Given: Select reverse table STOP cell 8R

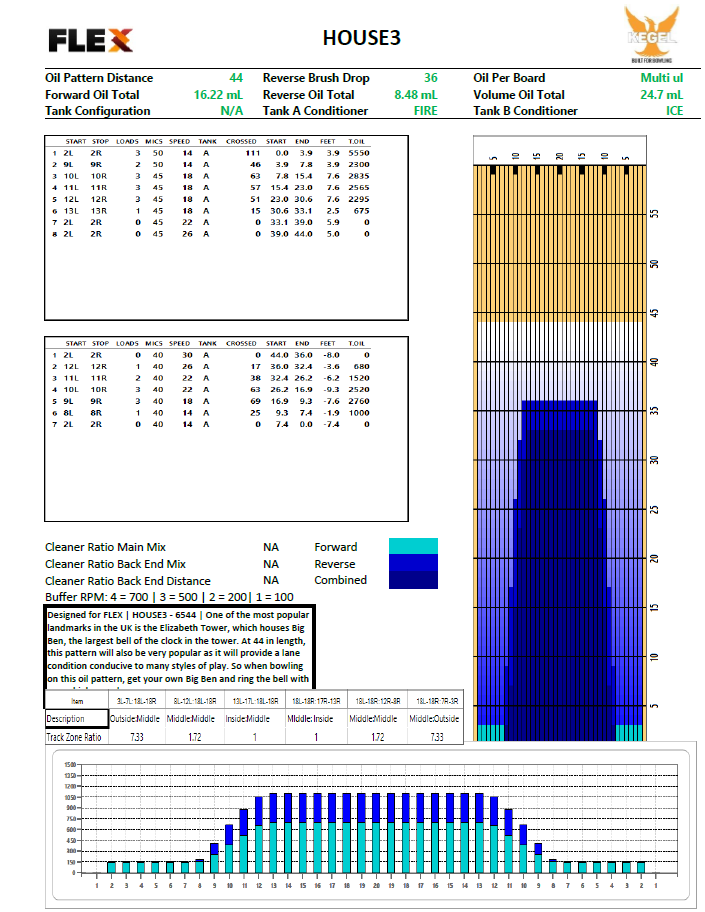Looking at the screenshot, I should [x=96, y=413].
